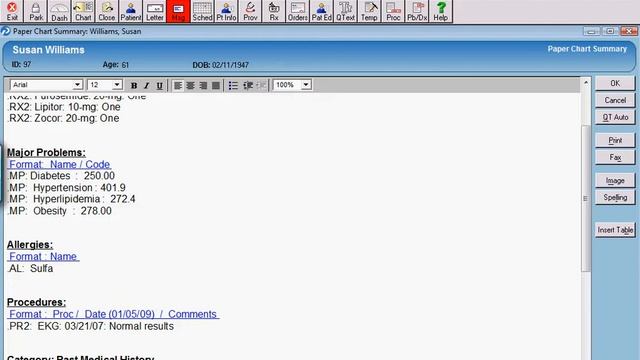Viewport: 640px width, 360px height.
Task: Click the Temp template icon
Action: [369, 11]
